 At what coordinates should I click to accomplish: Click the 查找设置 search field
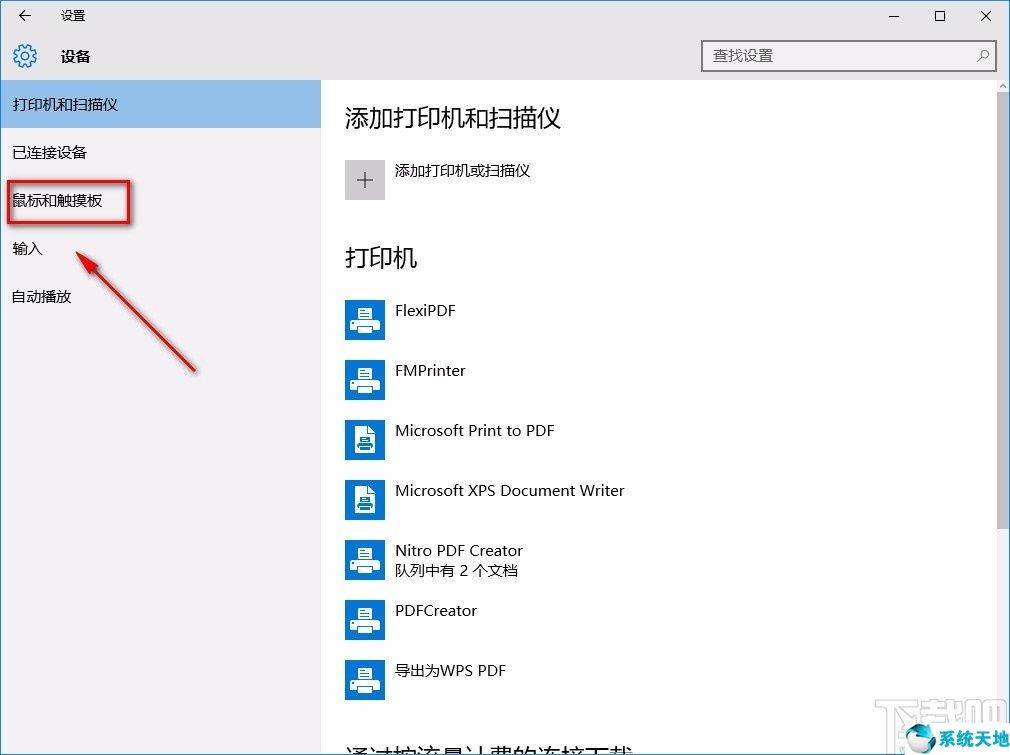tap(848, 56)
